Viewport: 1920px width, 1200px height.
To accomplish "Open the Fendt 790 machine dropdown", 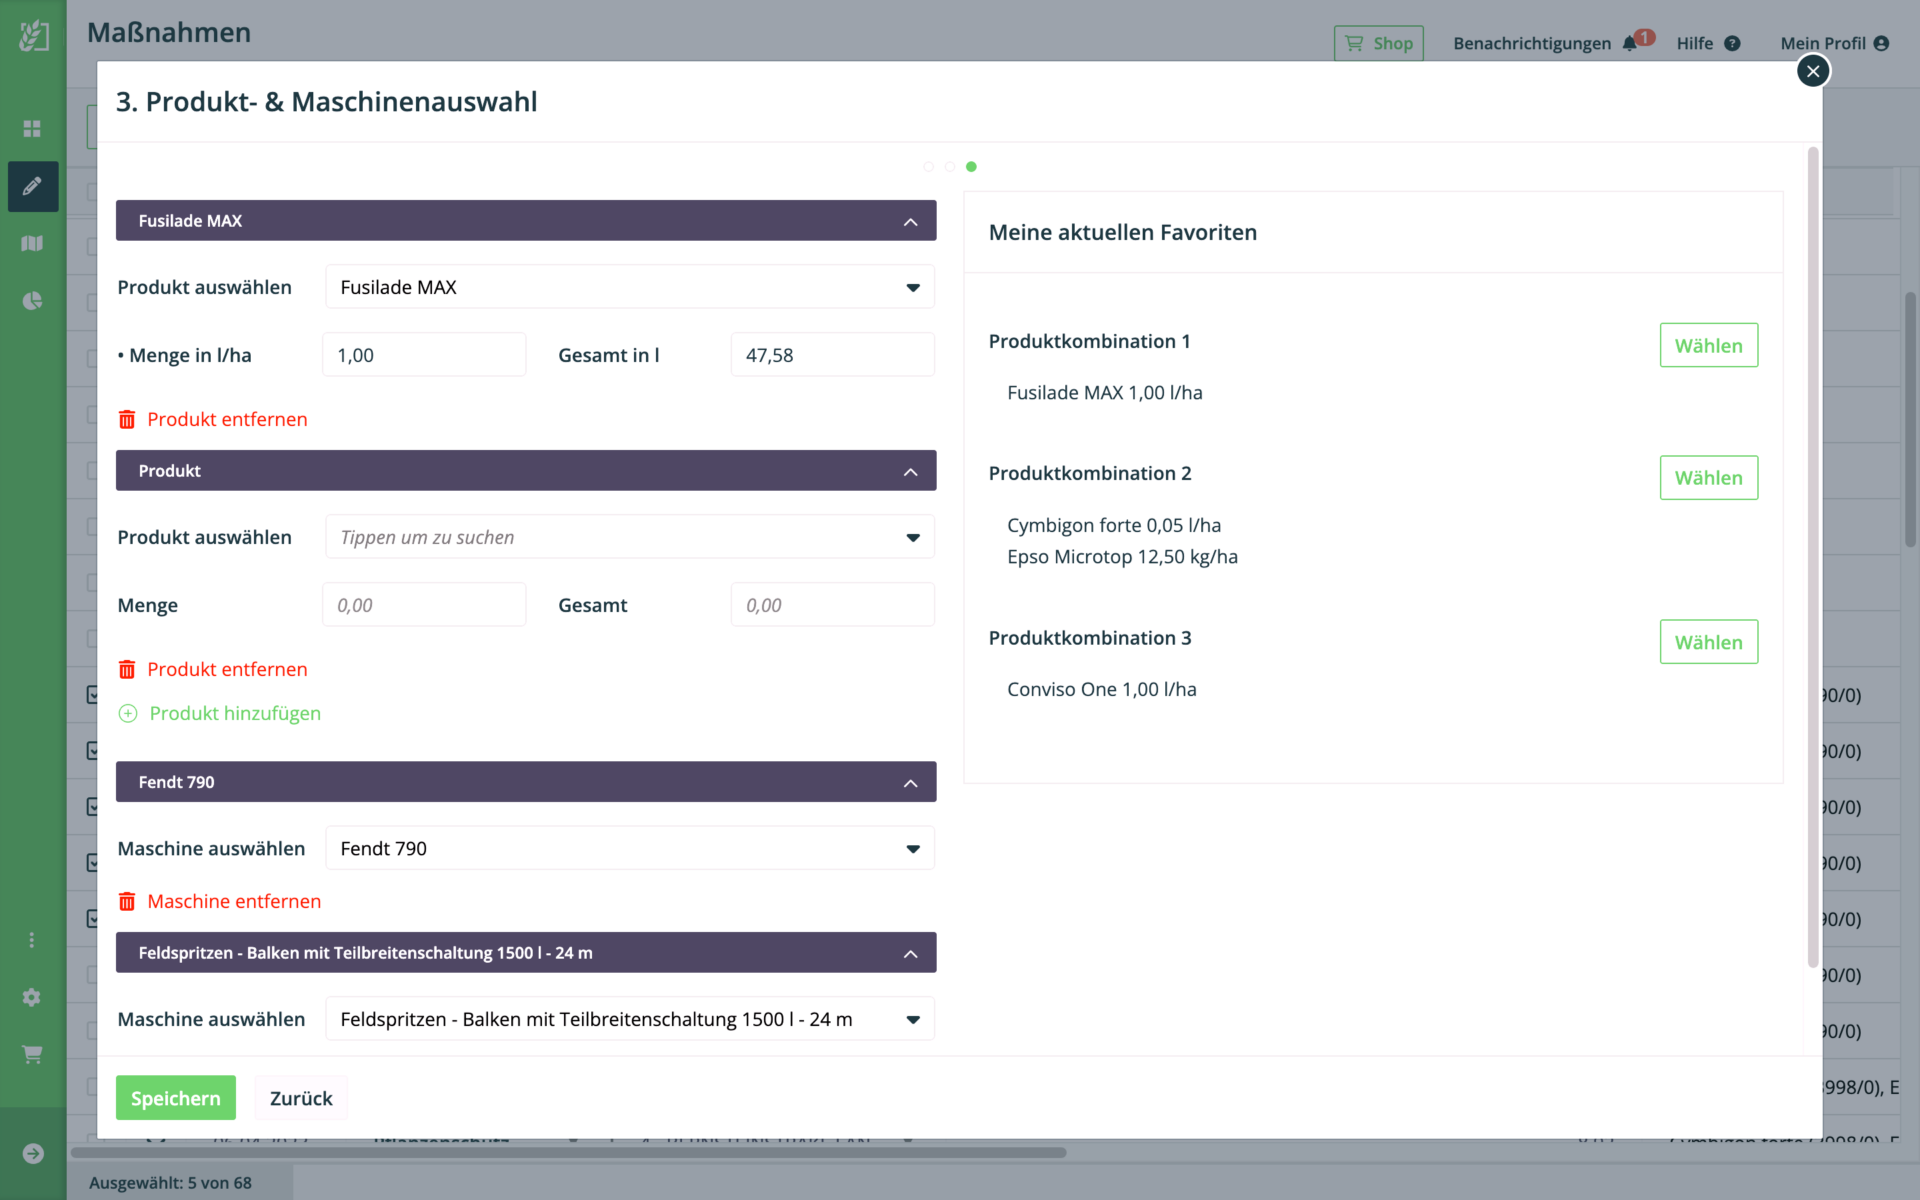I will 630,848.
